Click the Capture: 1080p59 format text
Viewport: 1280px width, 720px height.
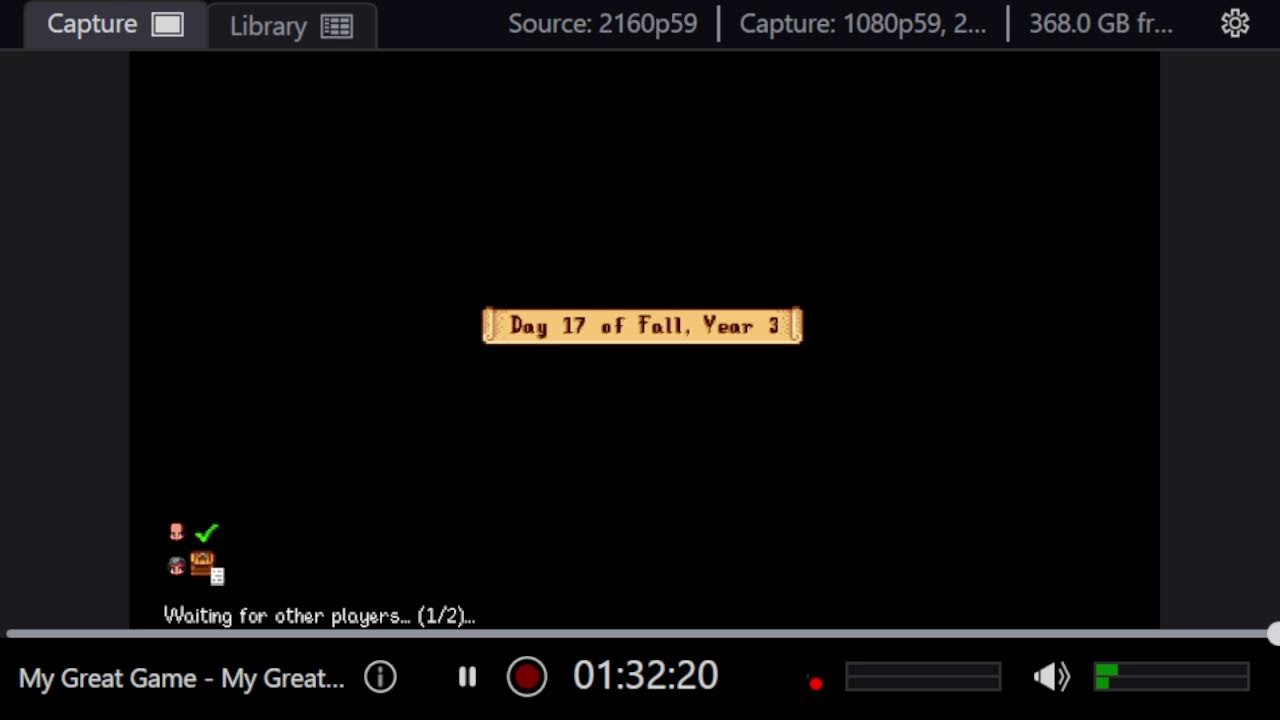point(863,24)
